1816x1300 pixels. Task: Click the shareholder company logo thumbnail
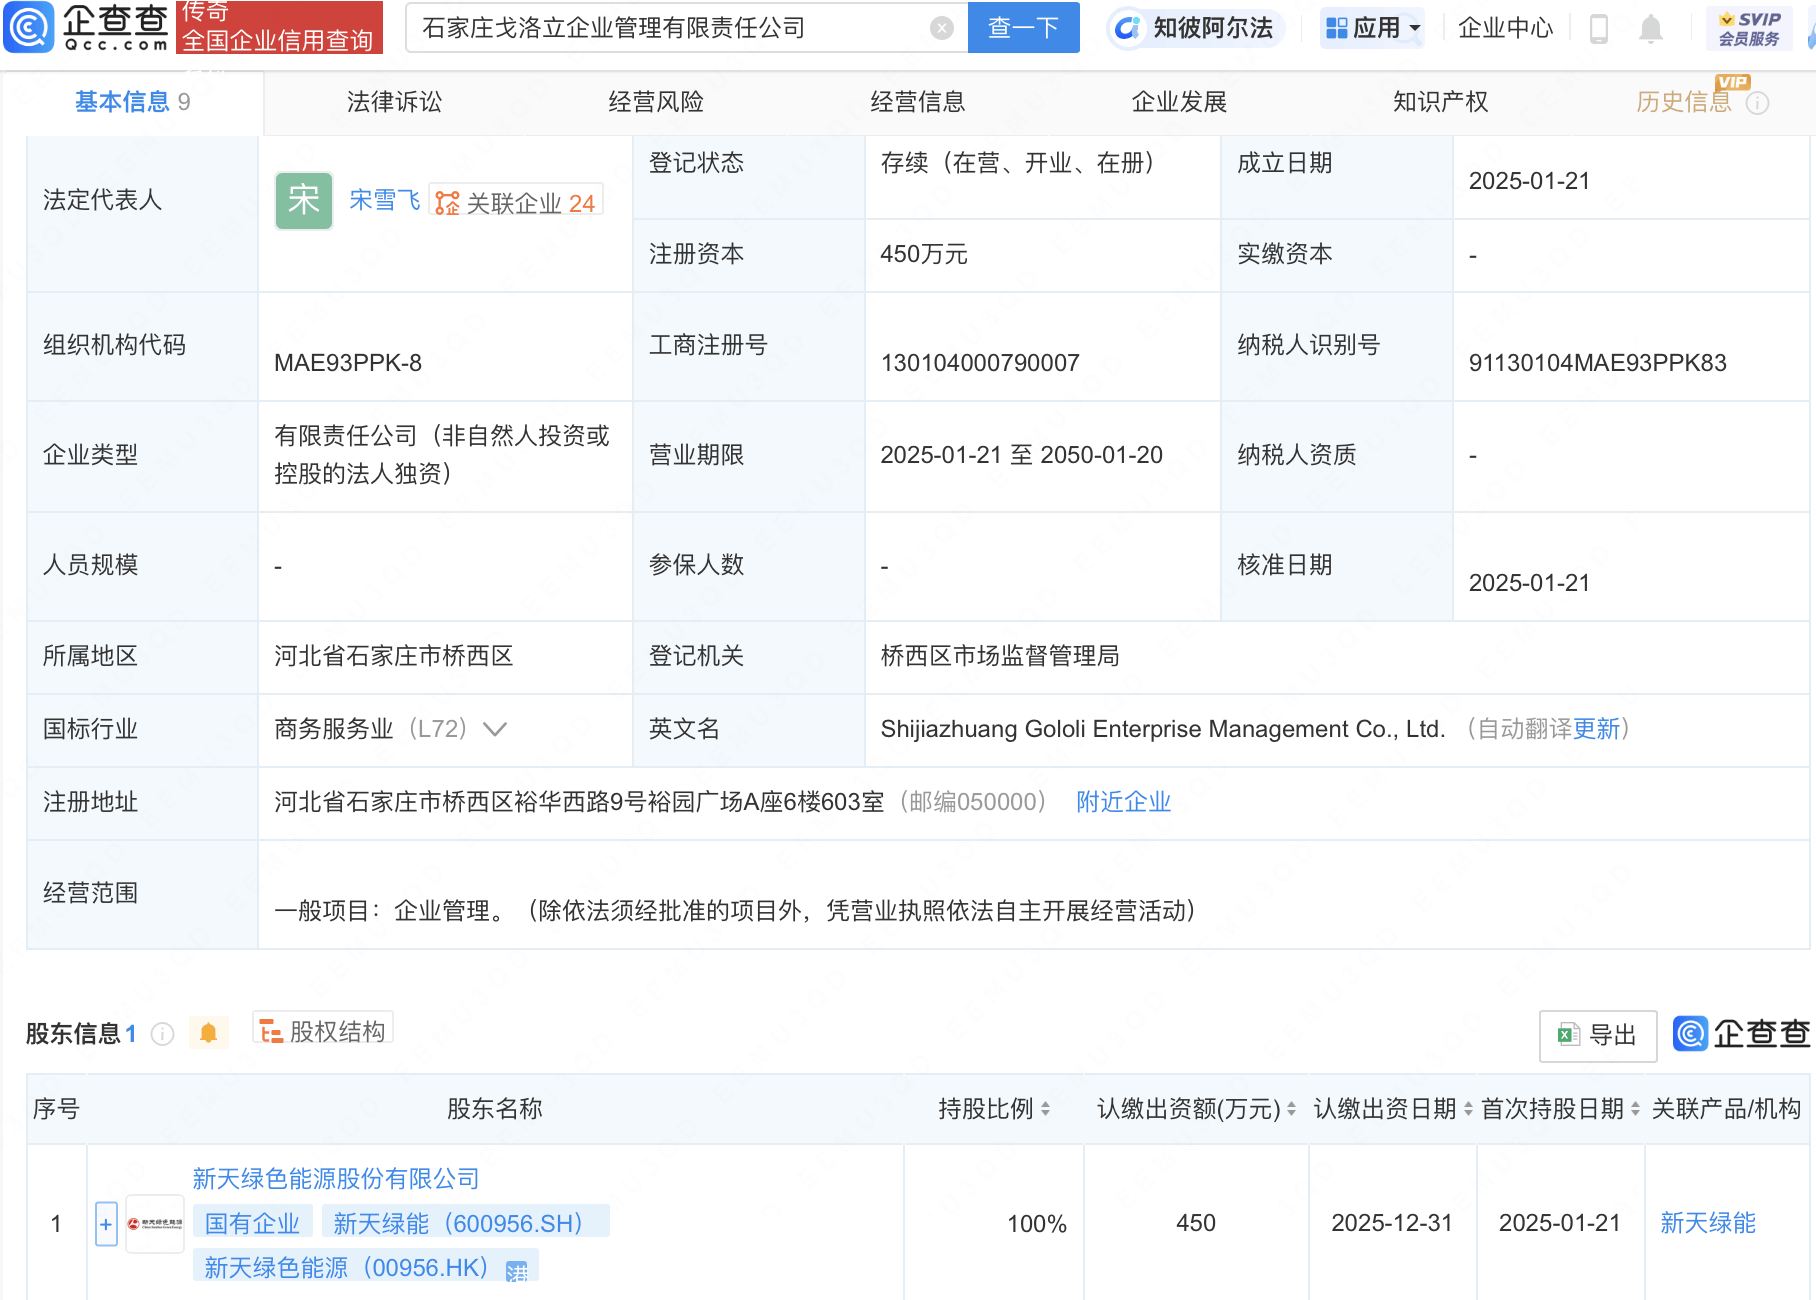pos(155,1224)
